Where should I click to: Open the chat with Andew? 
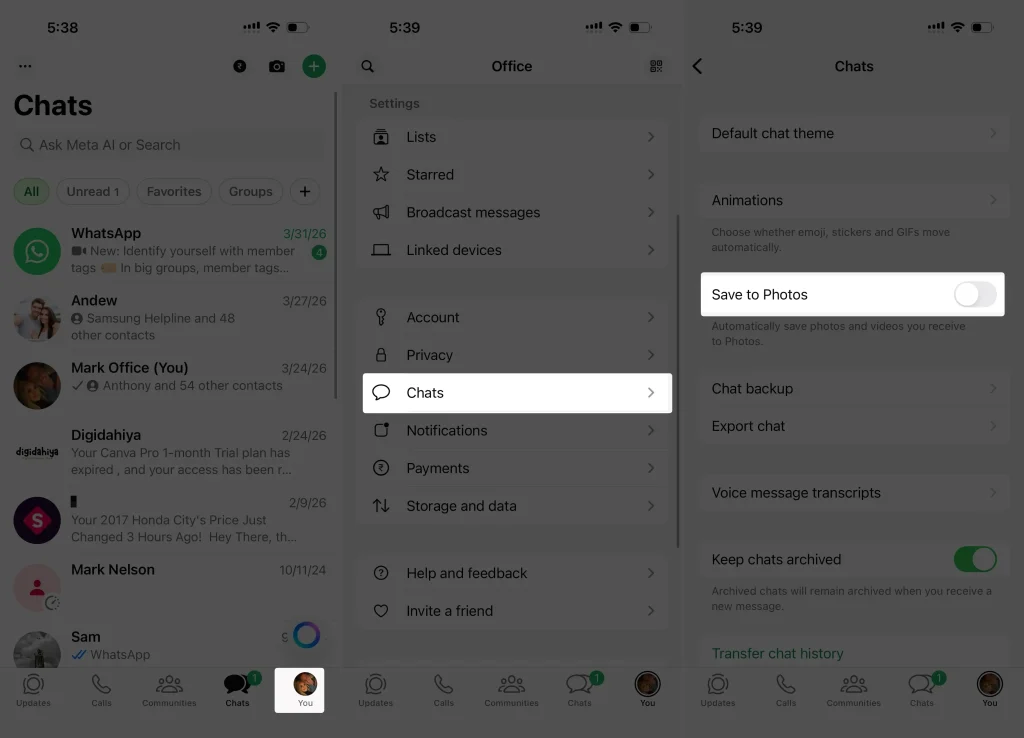(170, 318)
